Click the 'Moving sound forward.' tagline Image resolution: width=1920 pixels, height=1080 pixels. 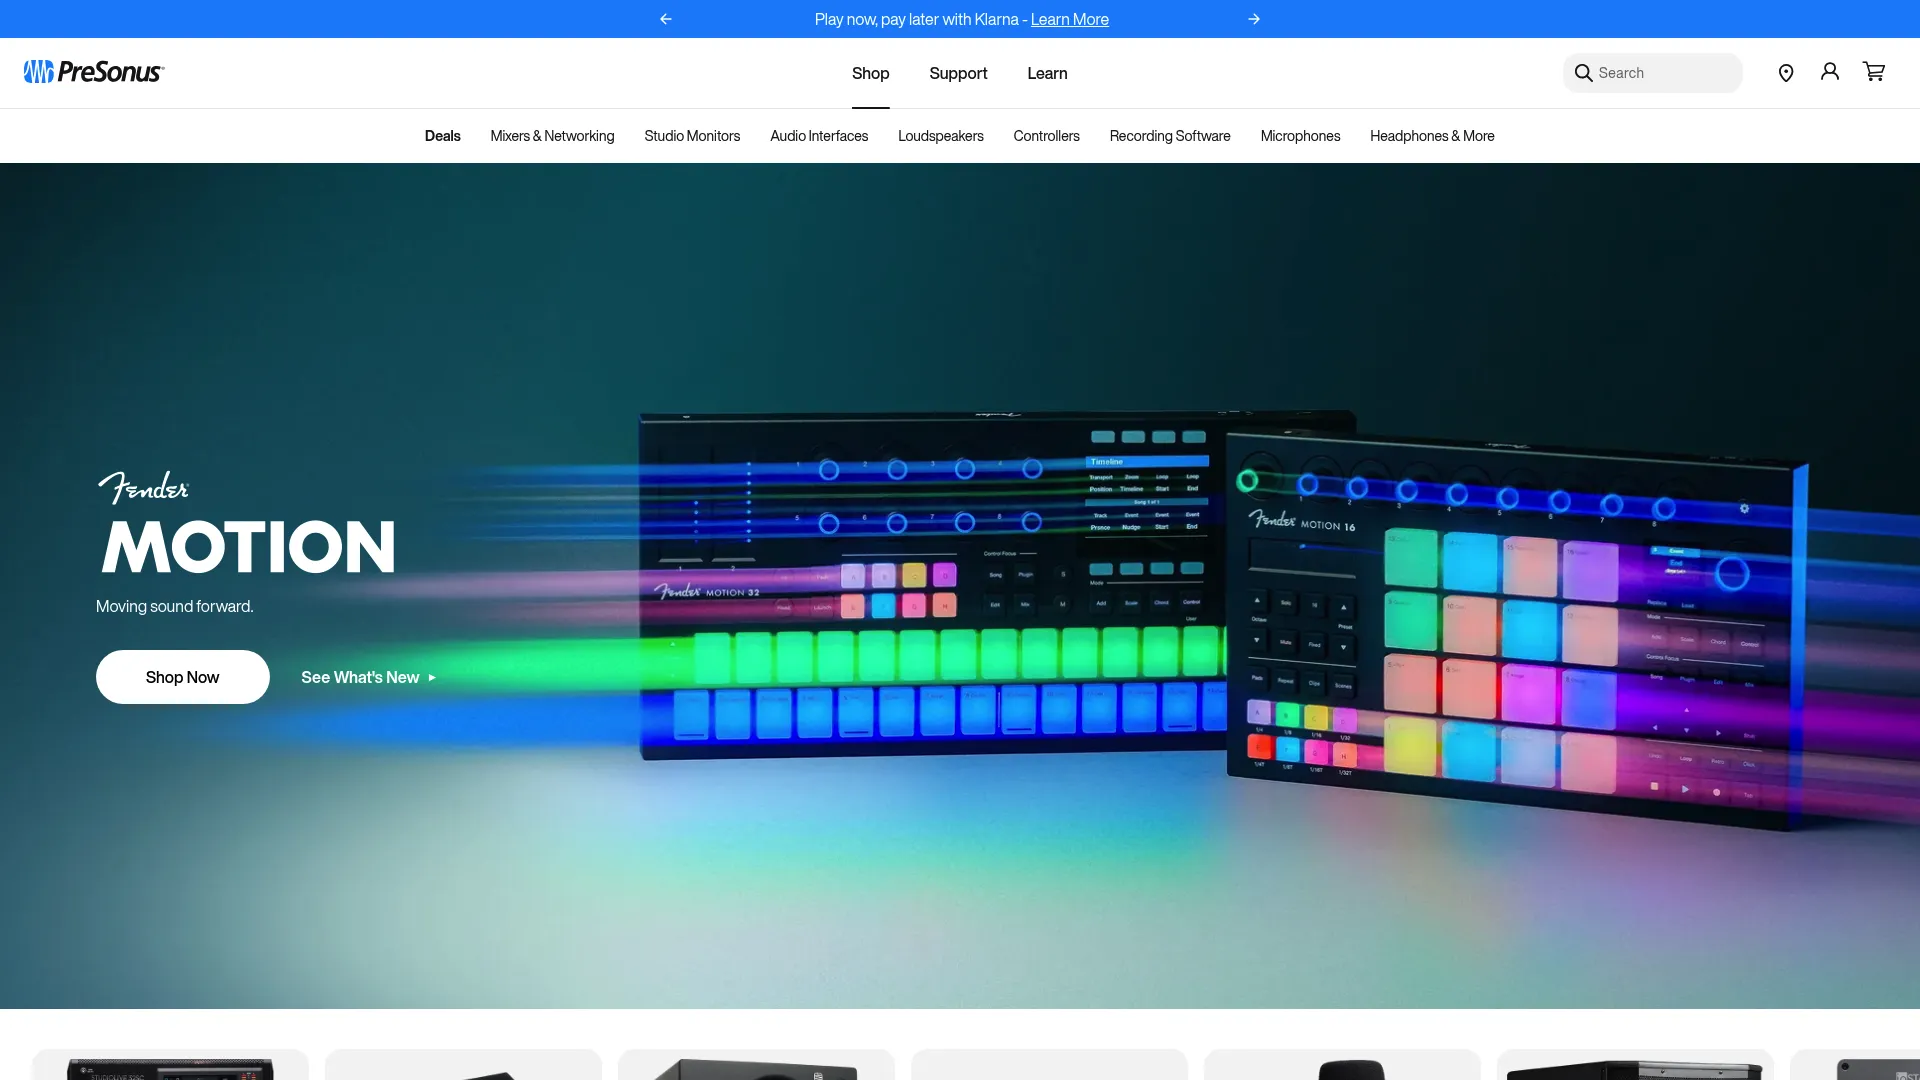[x=175, y=606]
